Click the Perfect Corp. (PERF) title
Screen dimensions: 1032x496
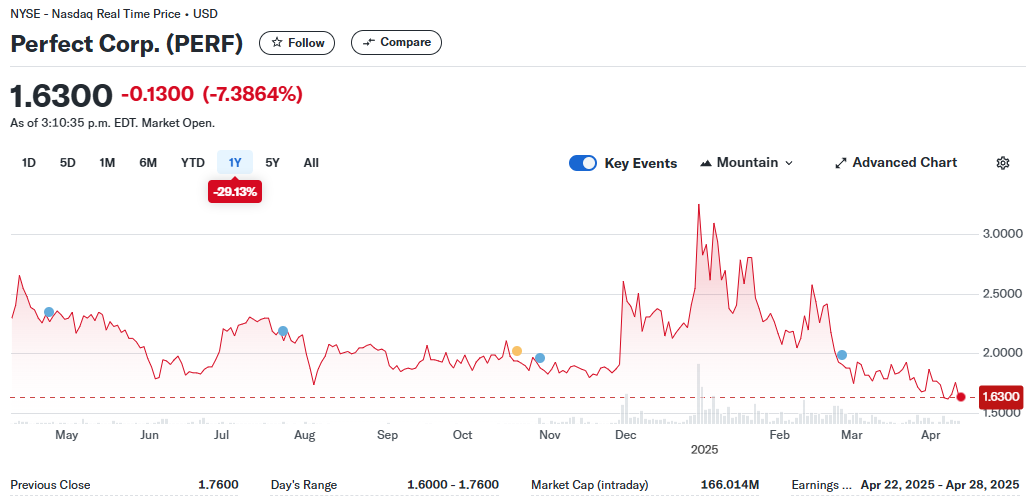click(127, 43)
